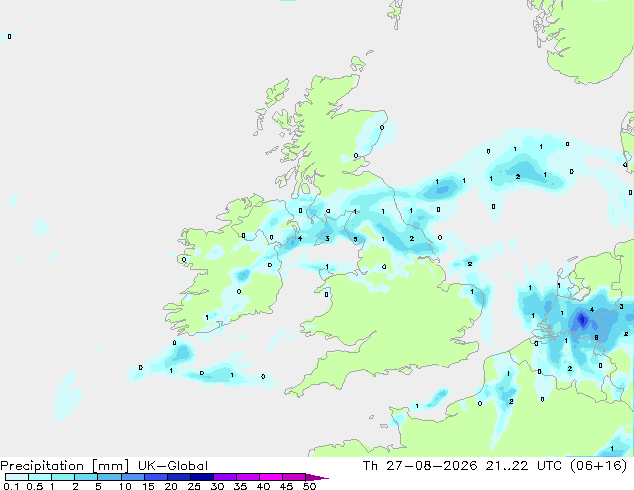Click the darkest blue rain cell over the Netherlands
This screenshot has height=490, width=634.
[x=582, y=320]
